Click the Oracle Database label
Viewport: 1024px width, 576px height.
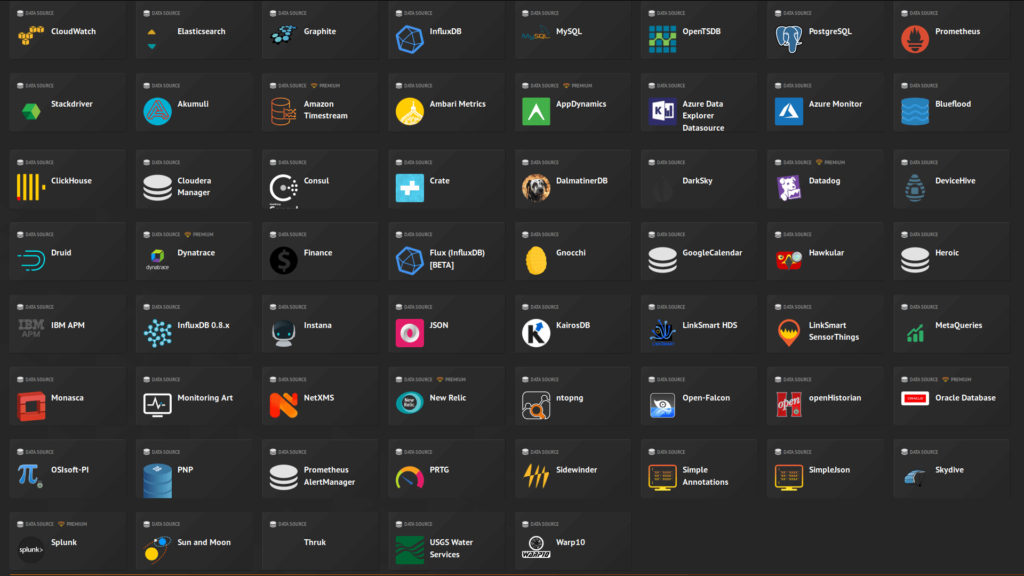pyautogui.click(x=965, y=398)
